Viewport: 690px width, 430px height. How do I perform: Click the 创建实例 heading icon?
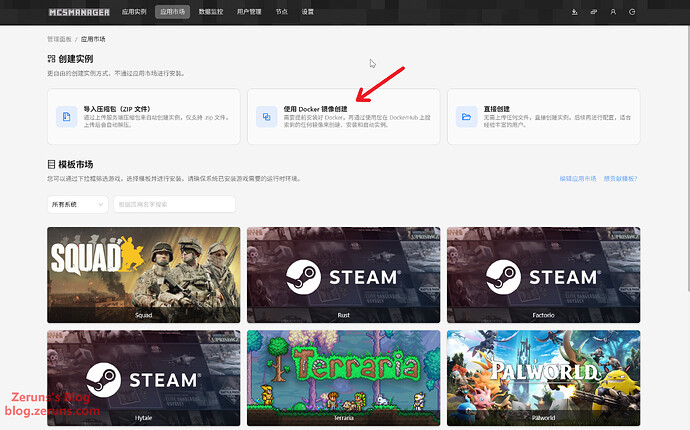(x=51, y=59)
